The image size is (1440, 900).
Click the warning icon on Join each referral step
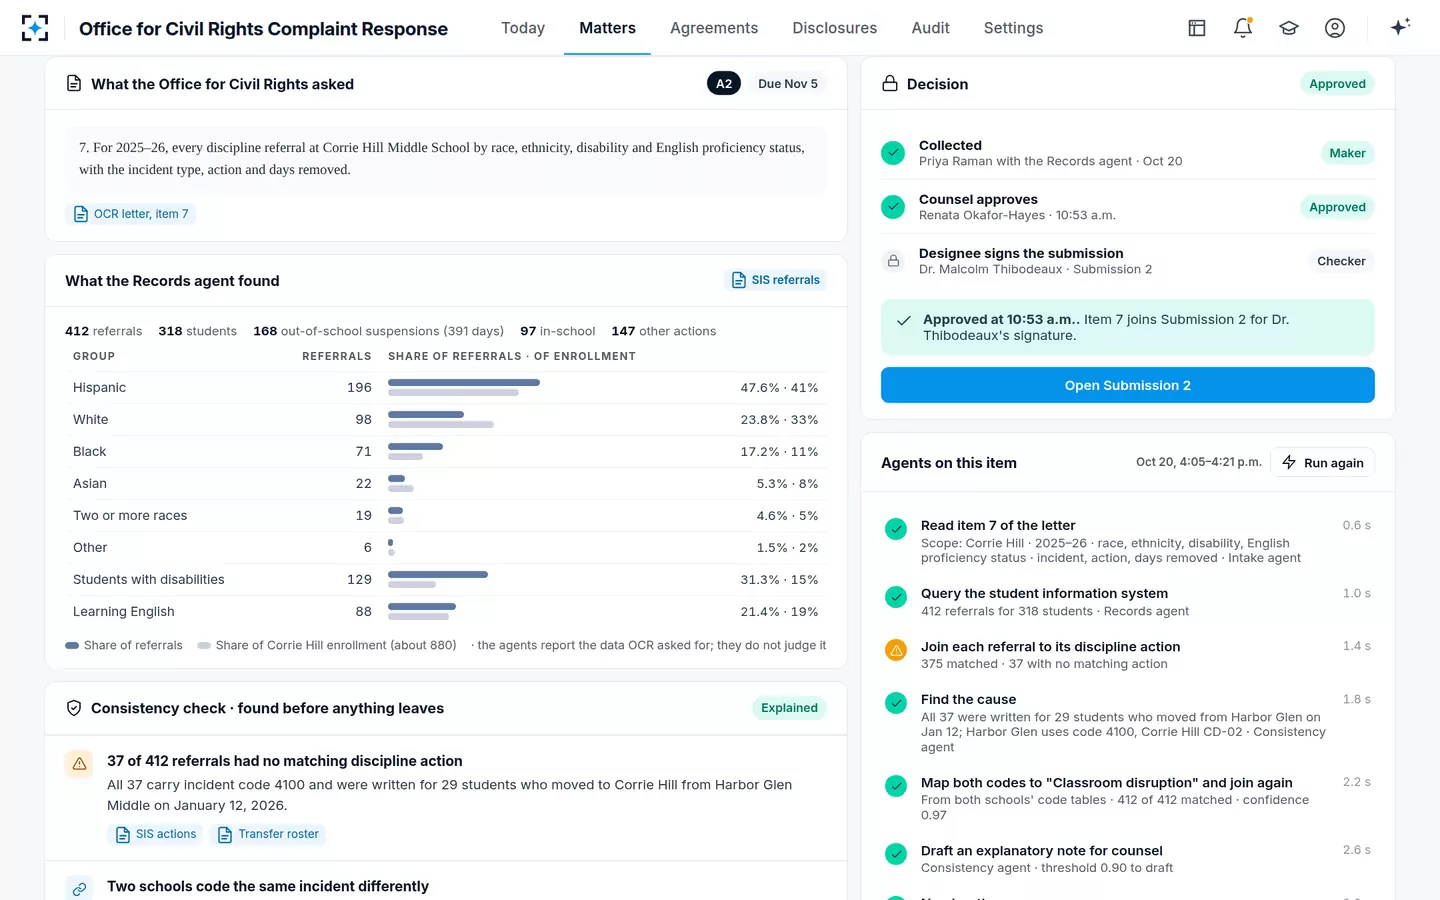pos(896,650)
